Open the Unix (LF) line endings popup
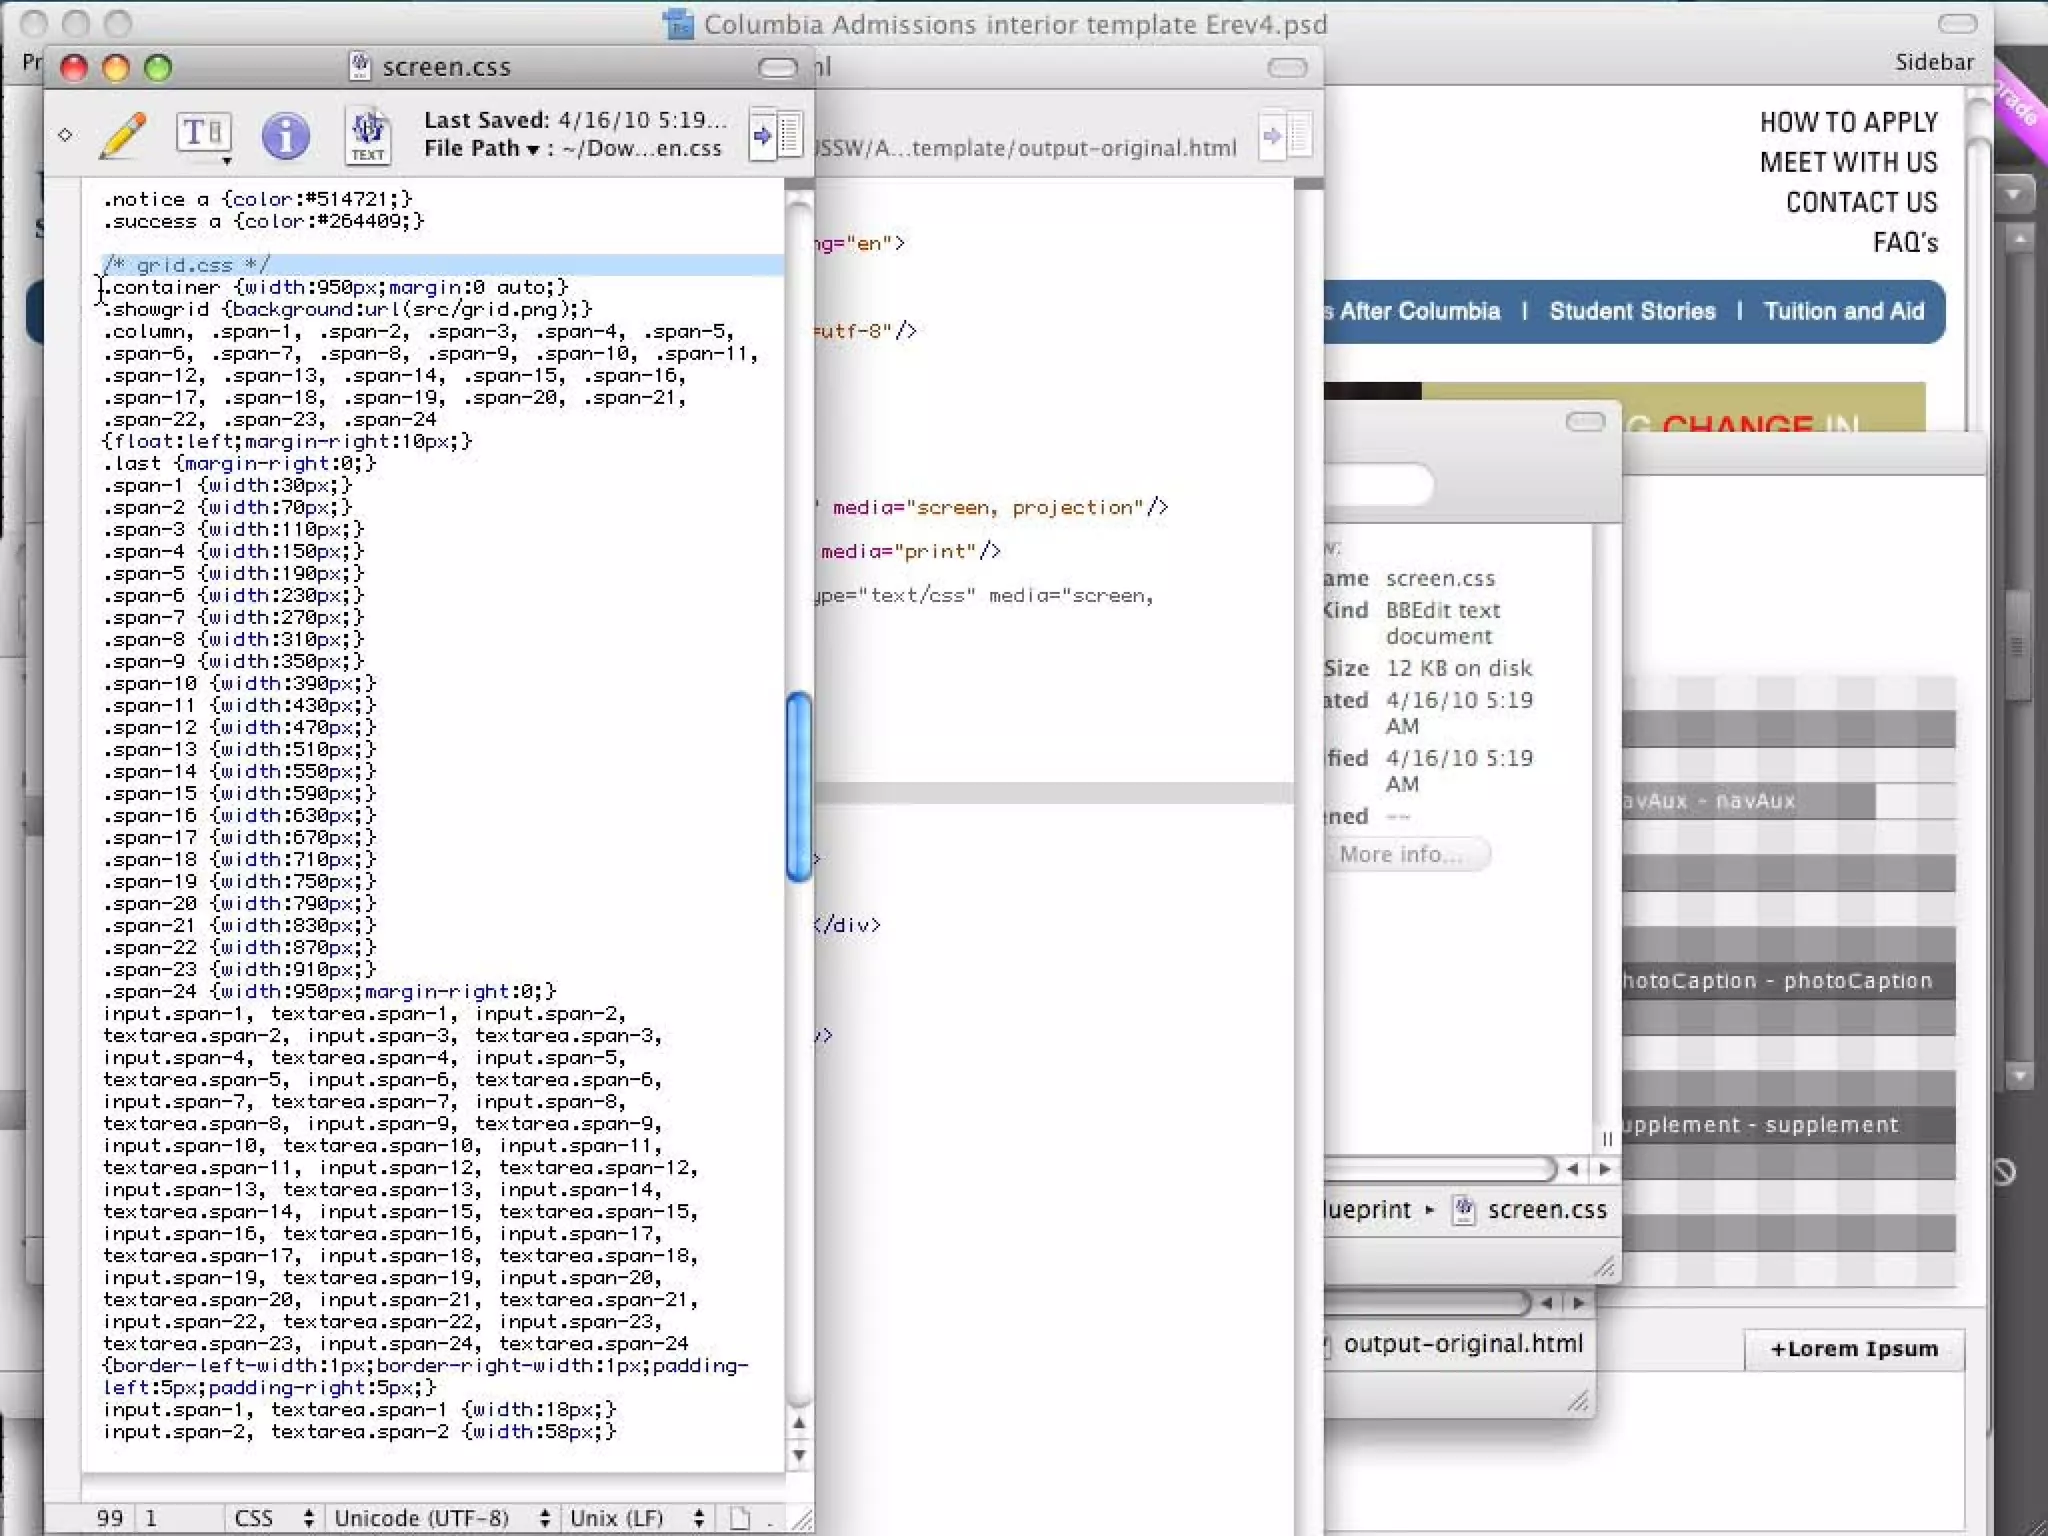2048x1536 pixels. pyautogui.click(x=635, y=1518)
